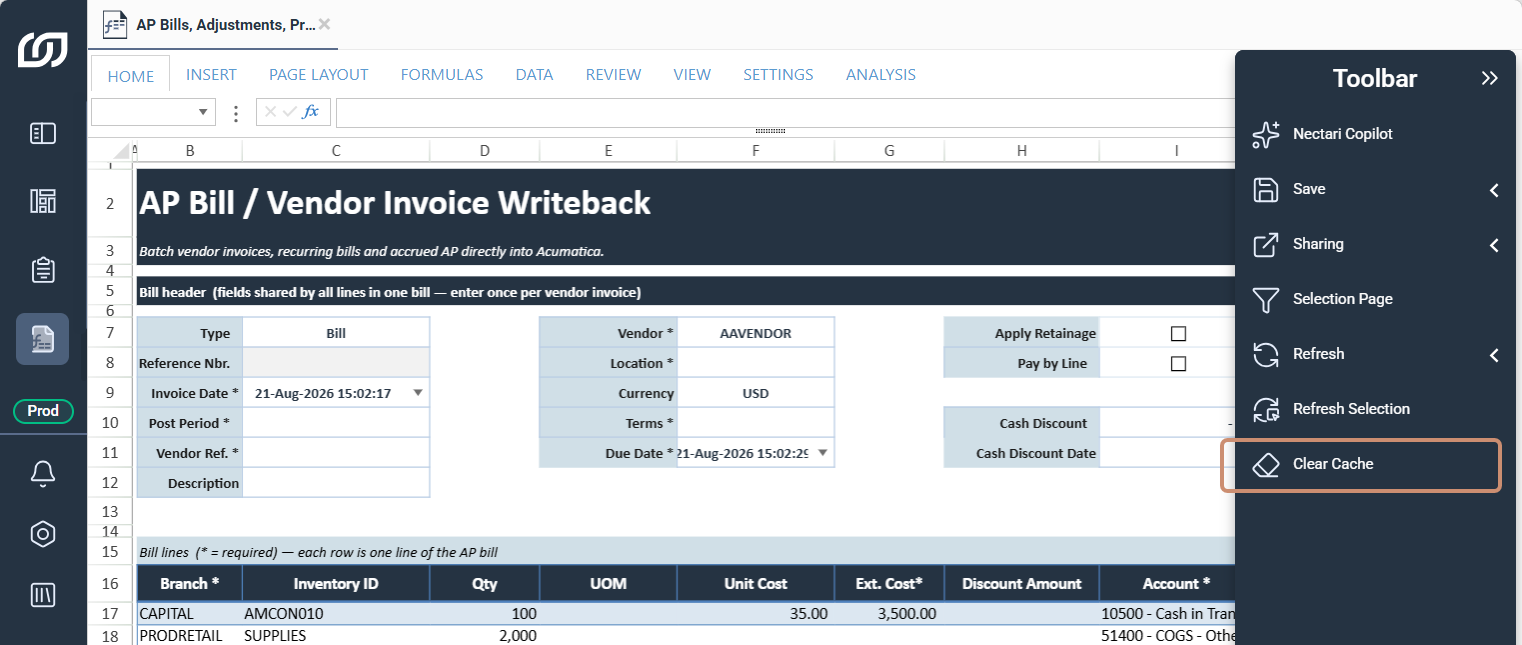Select the active worksheet icon in sidebar
Viewport: 1522px width, 645px height.
coord(43,339)
